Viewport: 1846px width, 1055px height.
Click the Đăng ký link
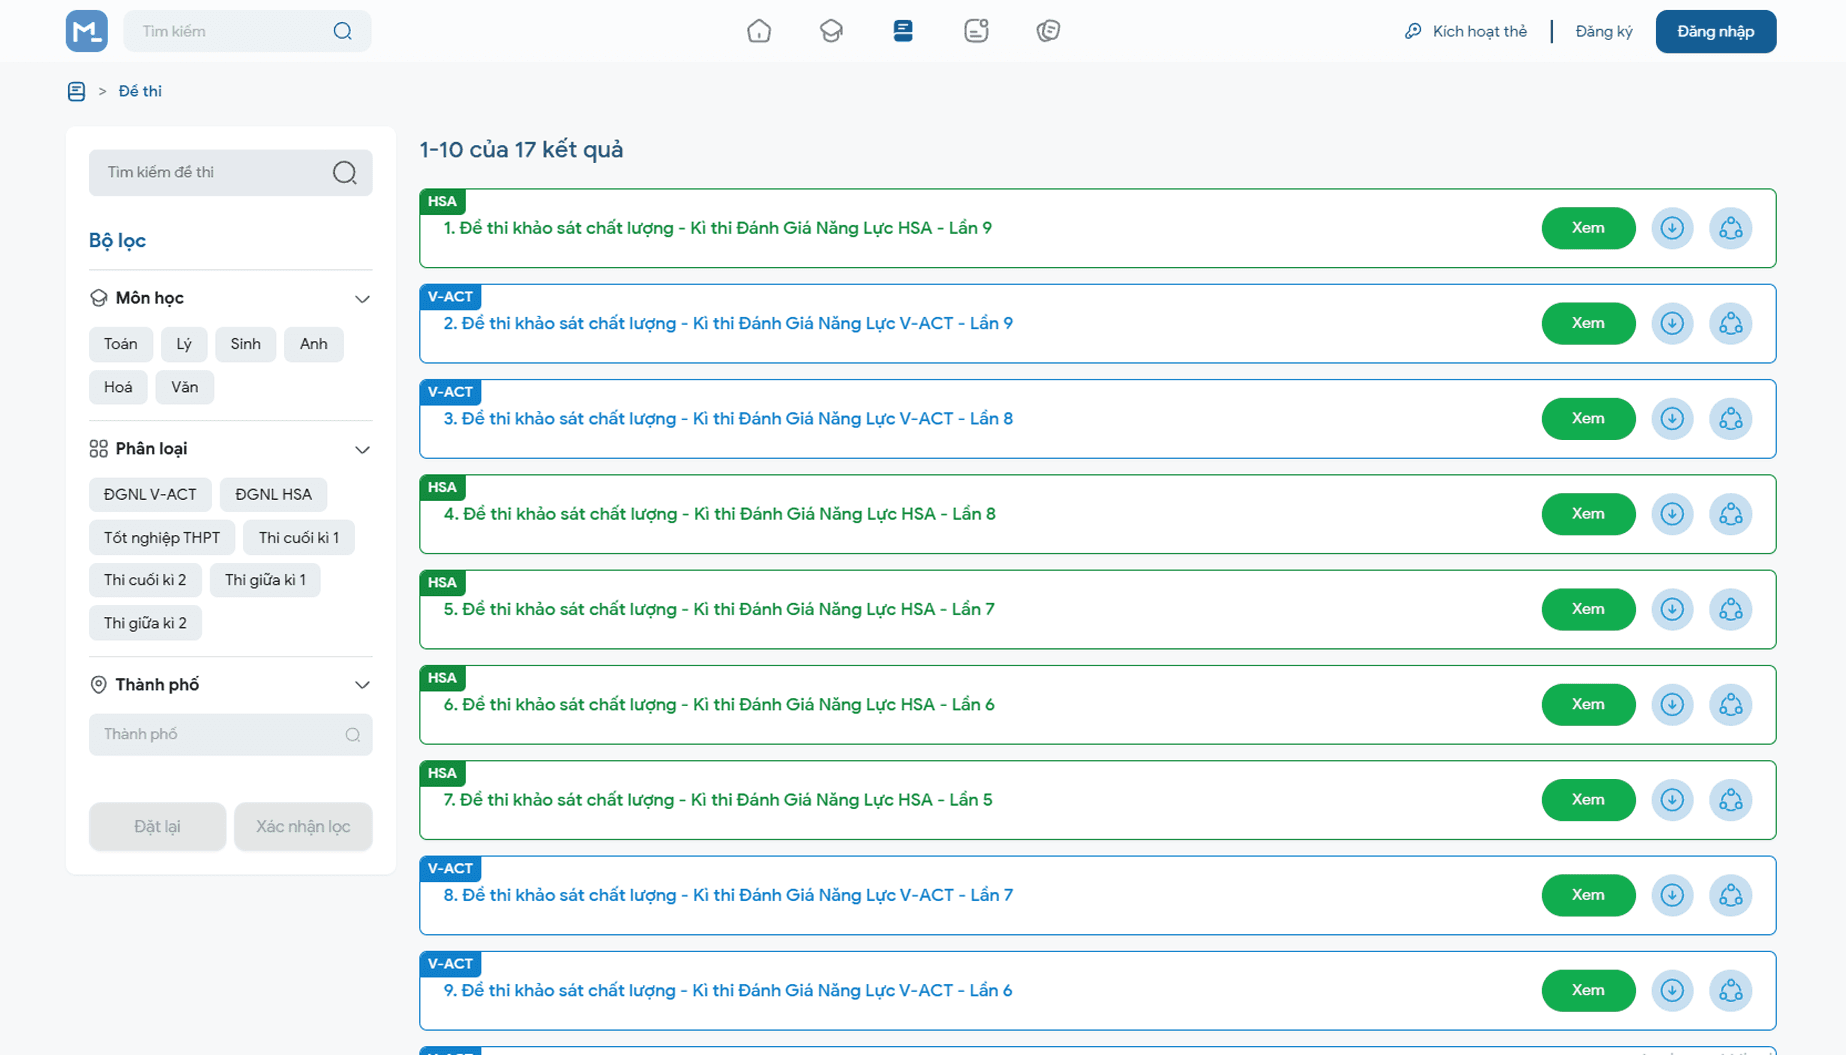[x=1604, y=31]
